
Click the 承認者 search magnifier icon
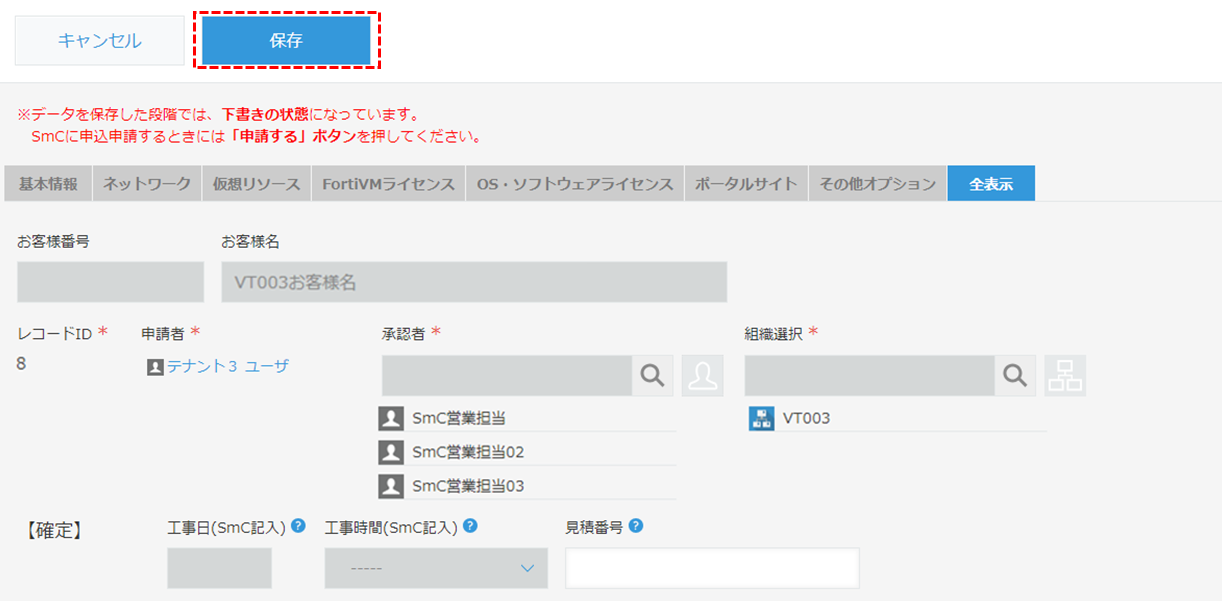click(653, 376)
